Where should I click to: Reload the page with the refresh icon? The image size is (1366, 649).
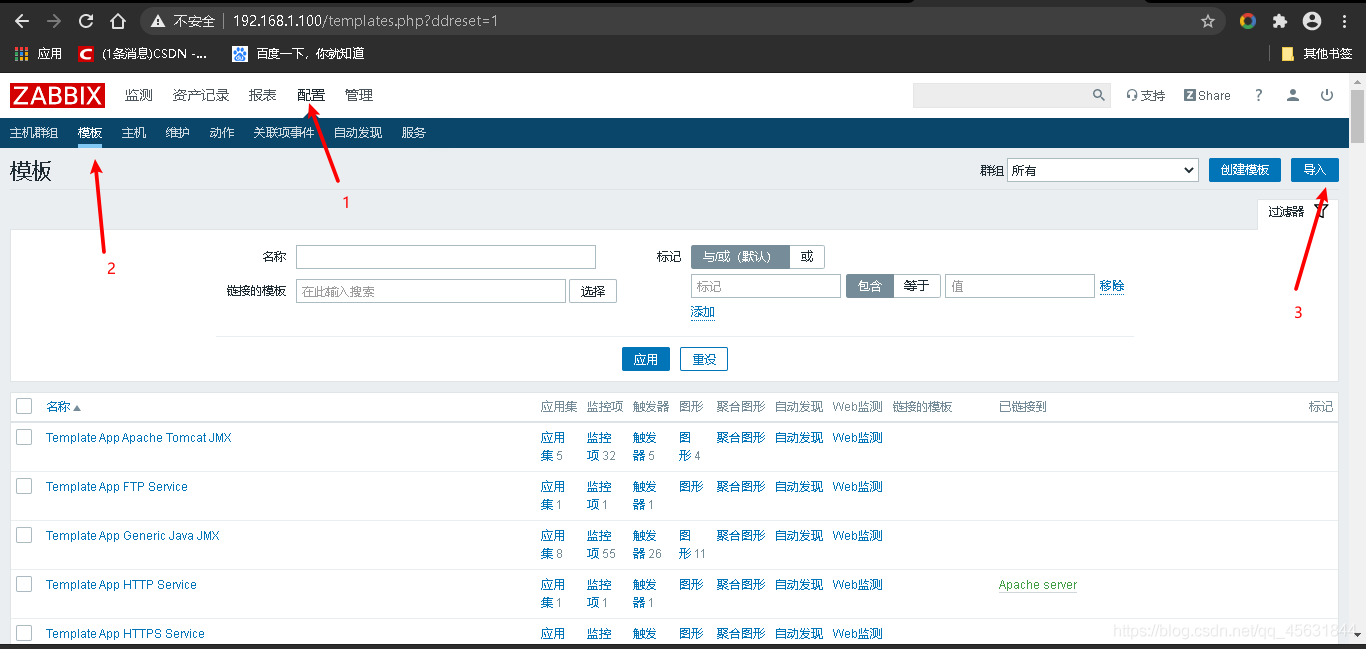click(x=86, y=21)
